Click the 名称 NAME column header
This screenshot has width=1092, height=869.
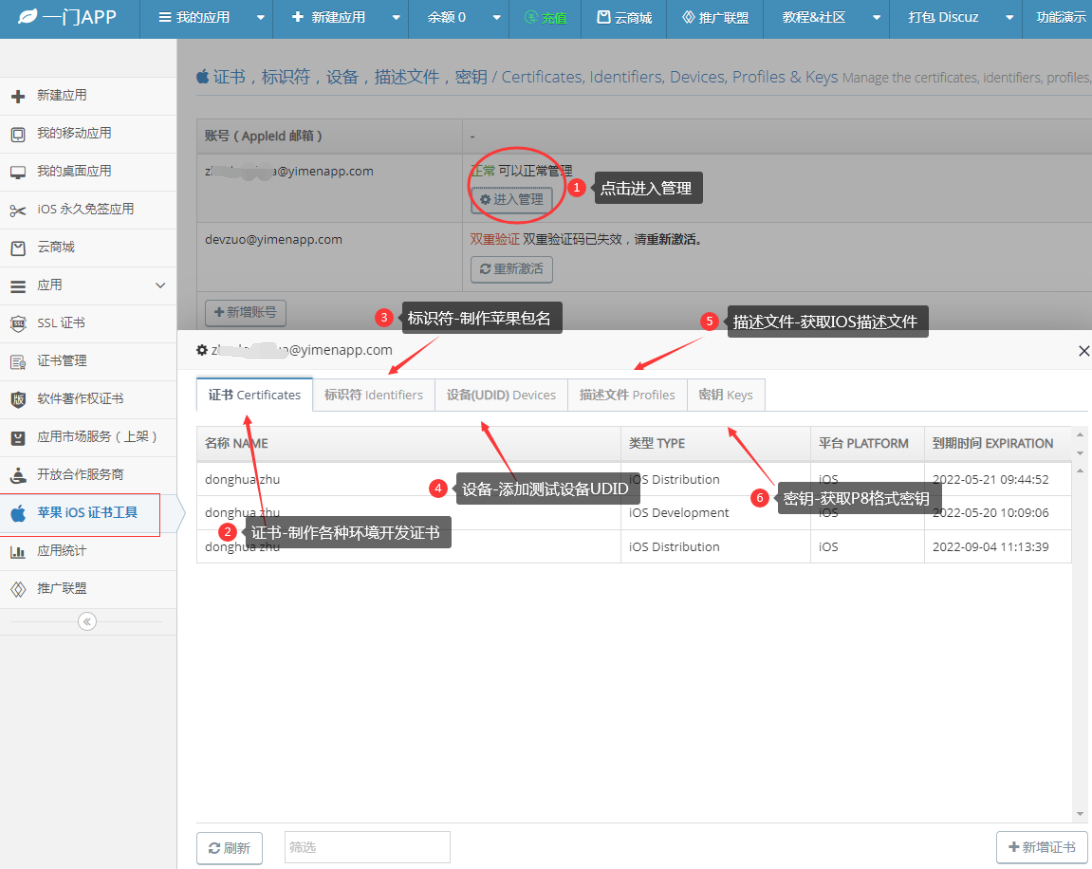coord(409,444)
